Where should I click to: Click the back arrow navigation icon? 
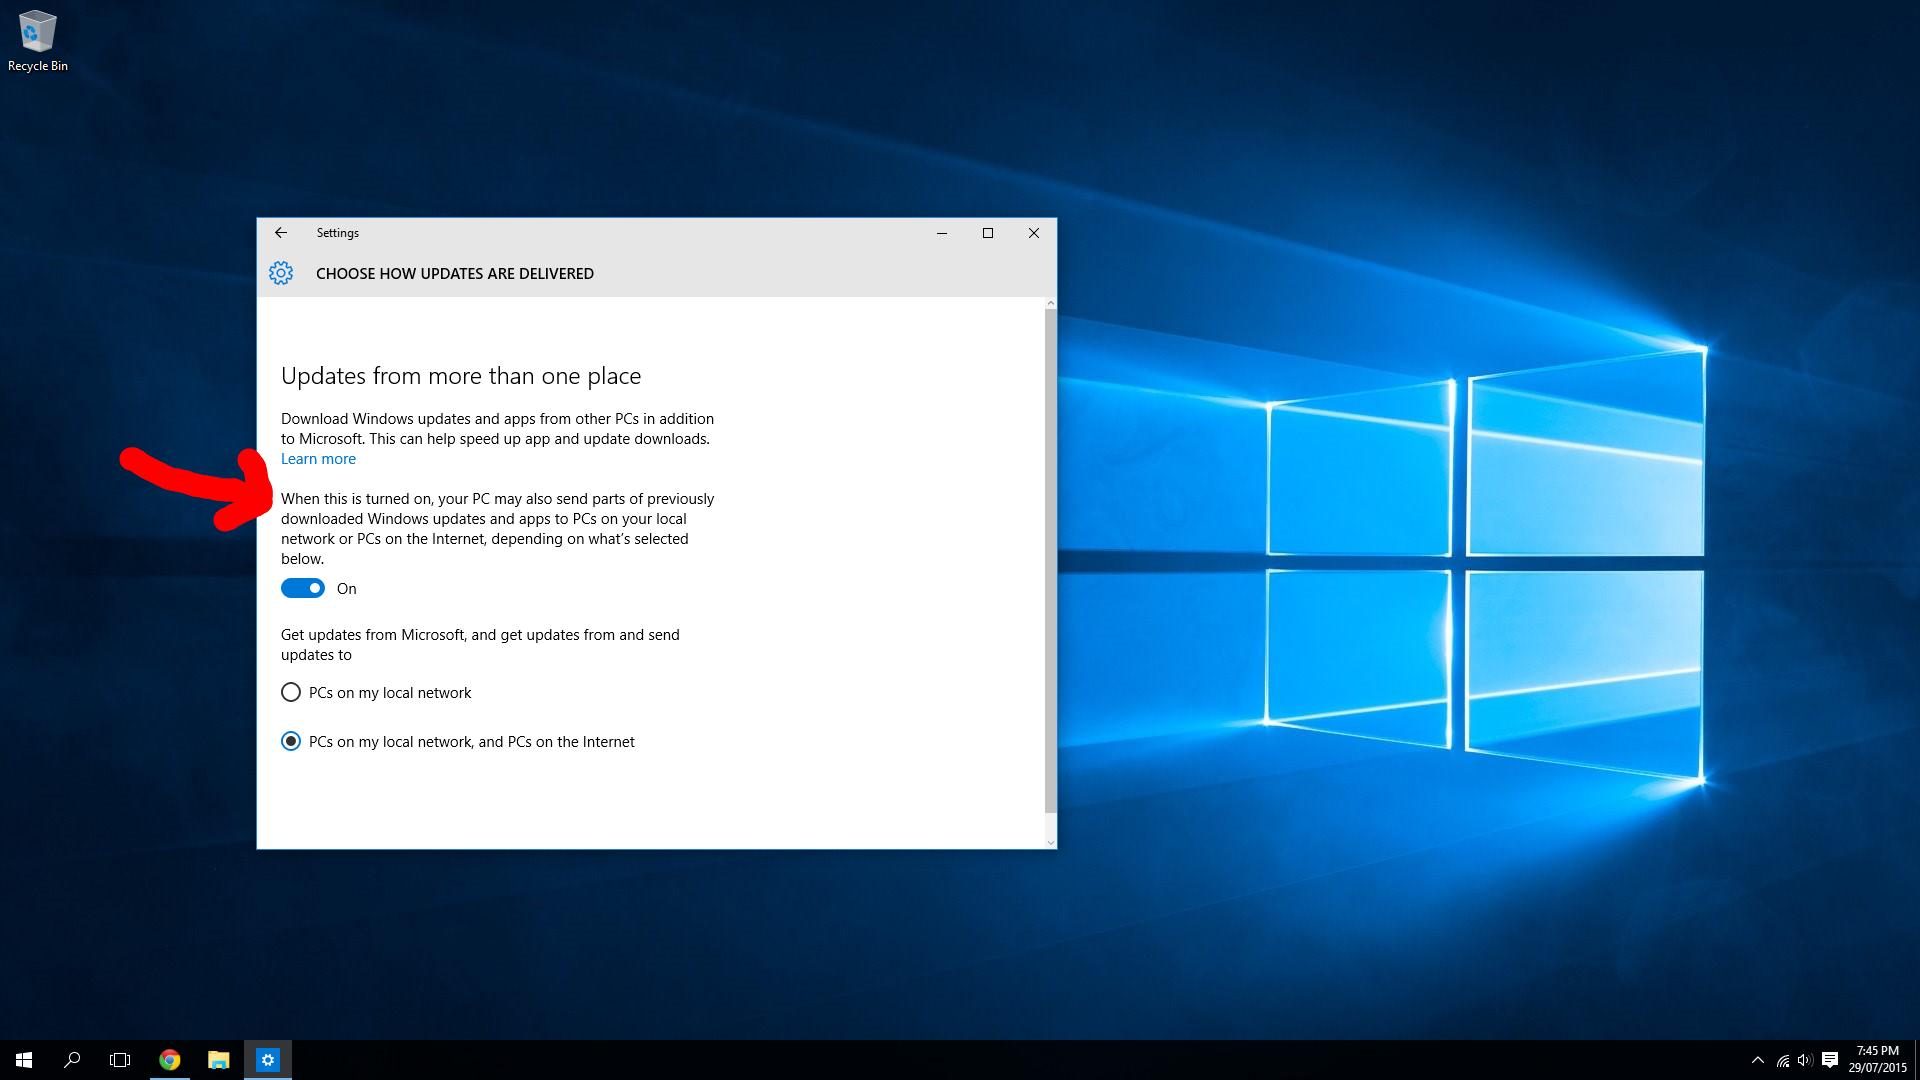tap(280, 232)
